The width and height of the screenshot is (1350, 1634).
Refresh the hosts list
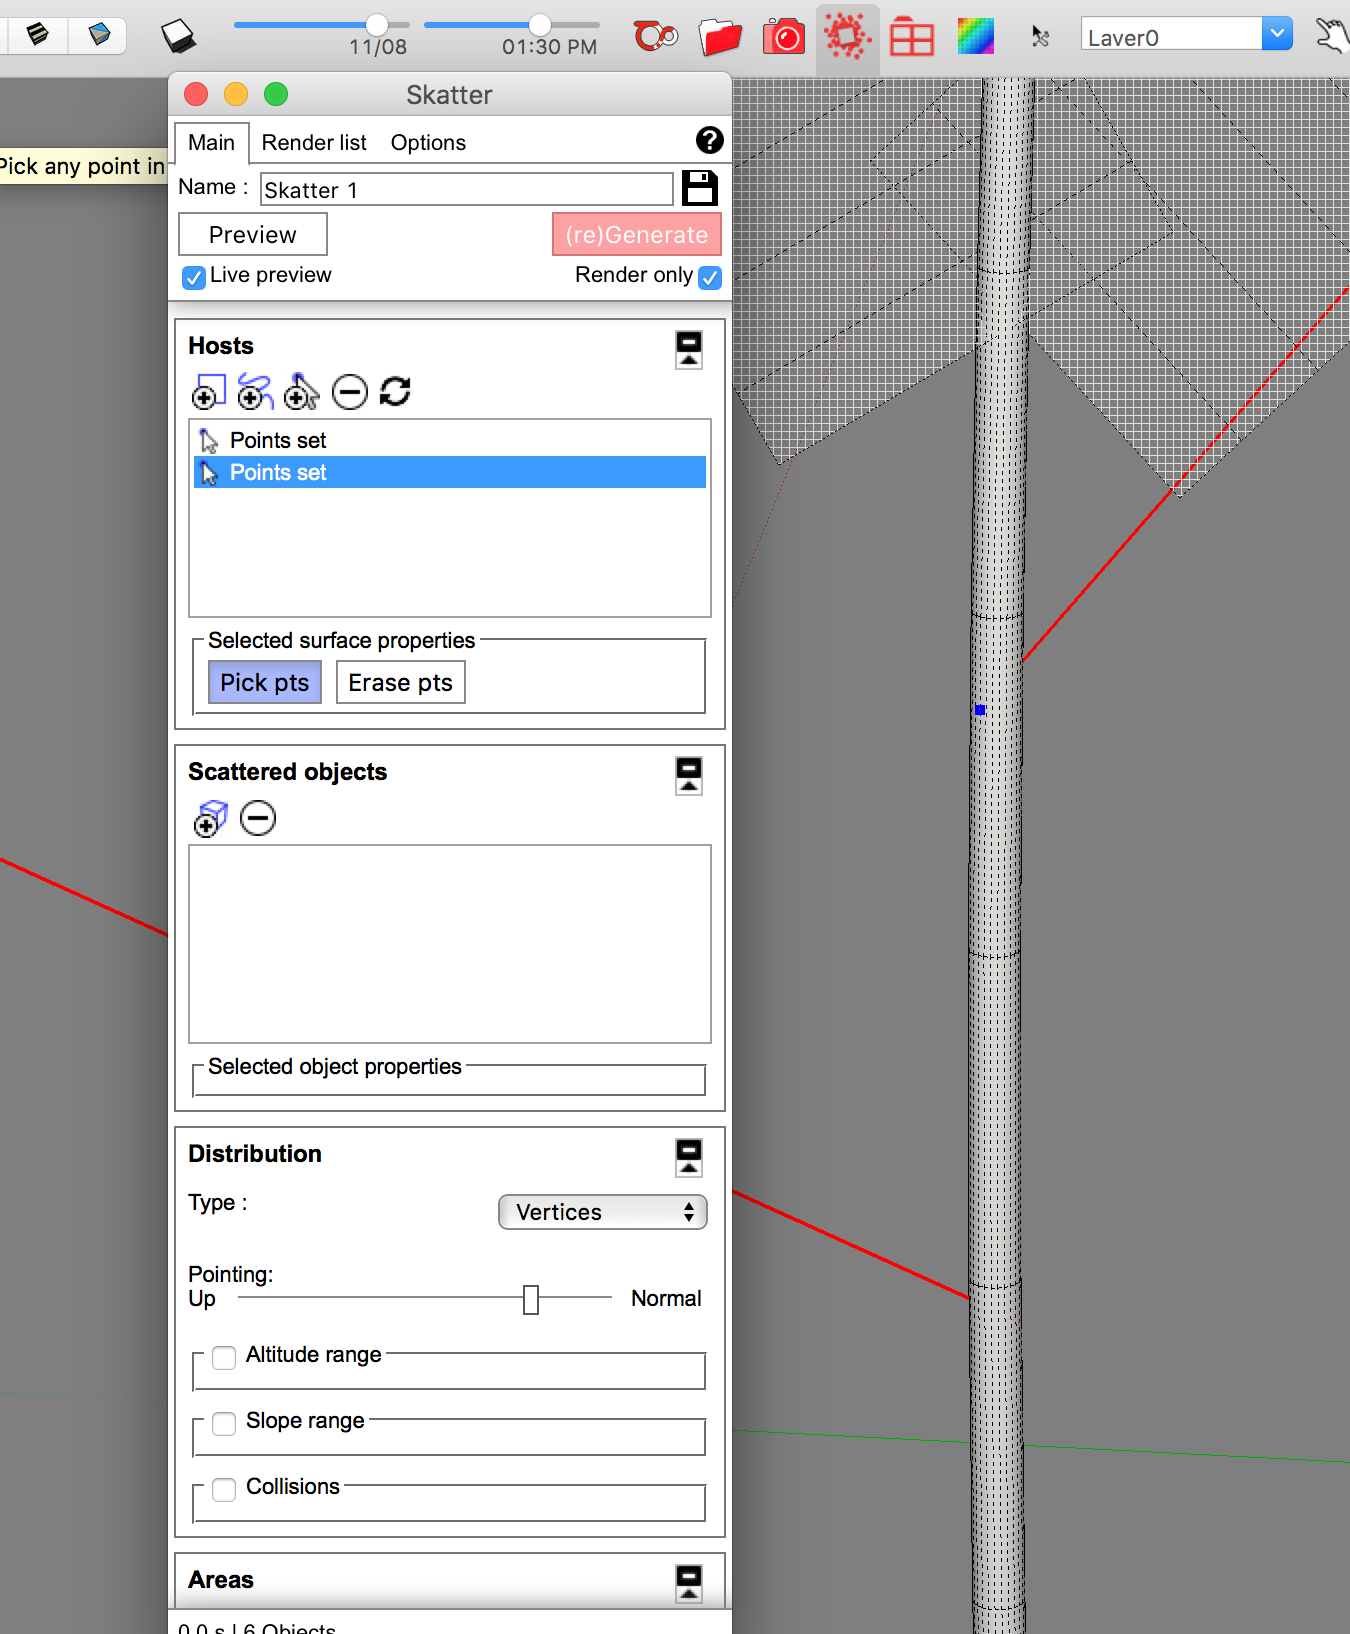point(395,391)
